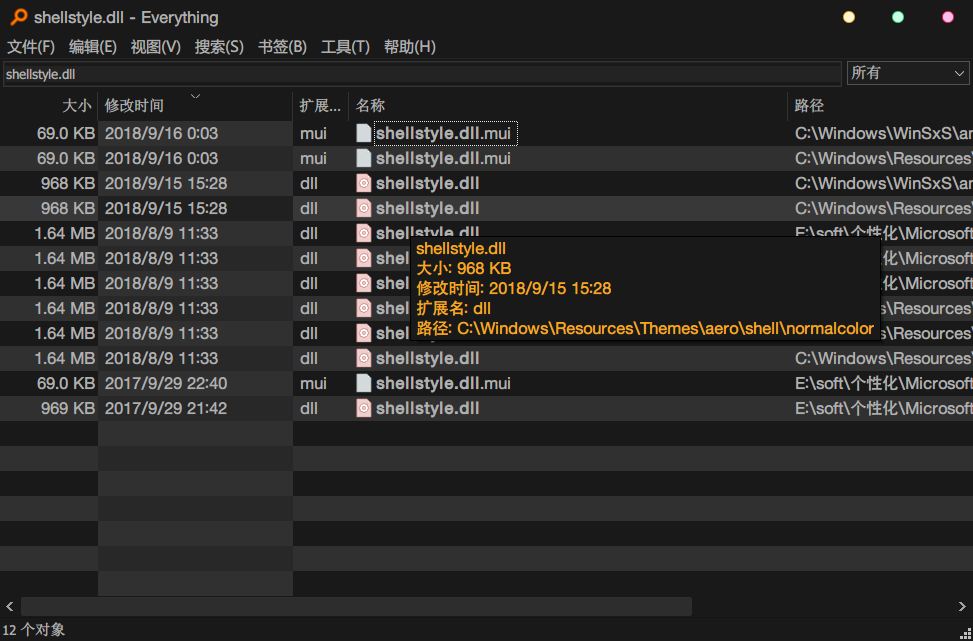Focus the shellstyle.dll search box
This screenshot has height=641, width=973.
(x=422, y=74)
